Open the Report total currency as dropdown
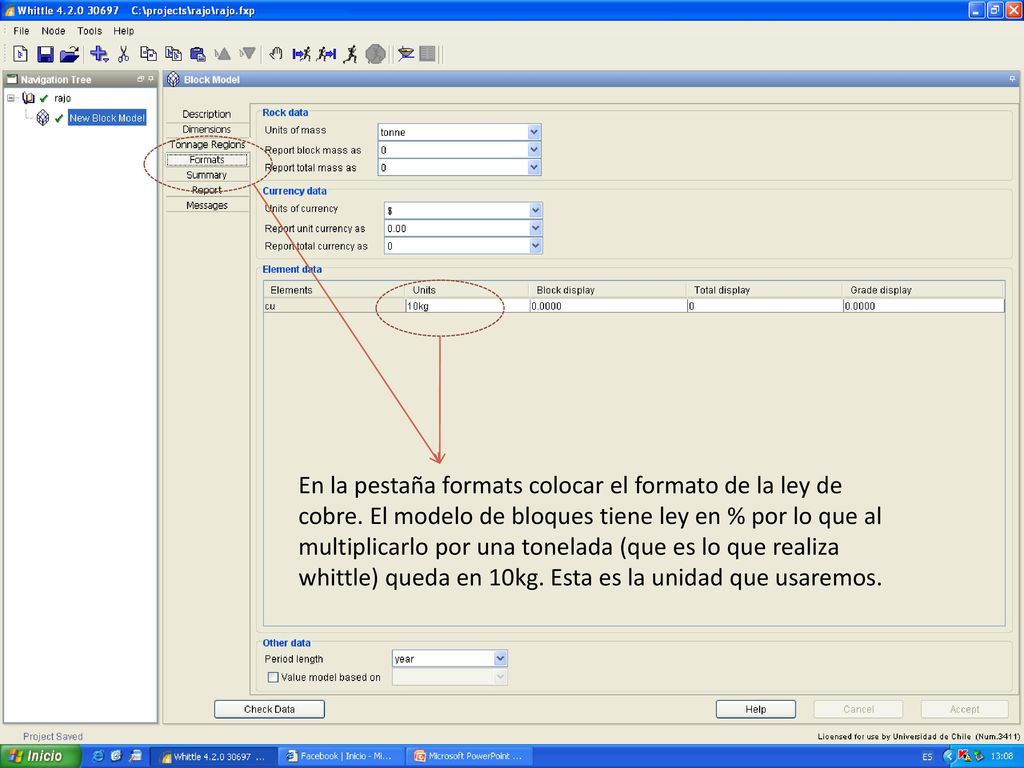 click(x=536, y=246)
